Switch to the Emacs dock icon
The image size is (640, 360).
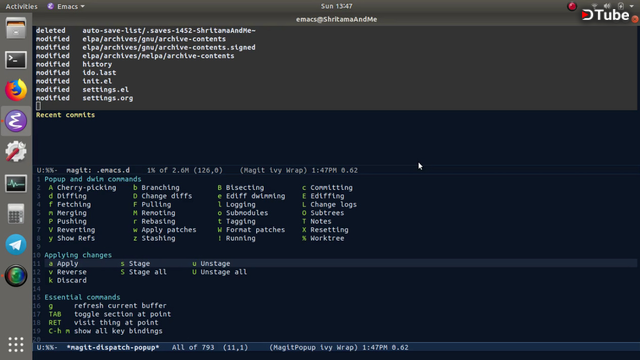pos(16,121)
